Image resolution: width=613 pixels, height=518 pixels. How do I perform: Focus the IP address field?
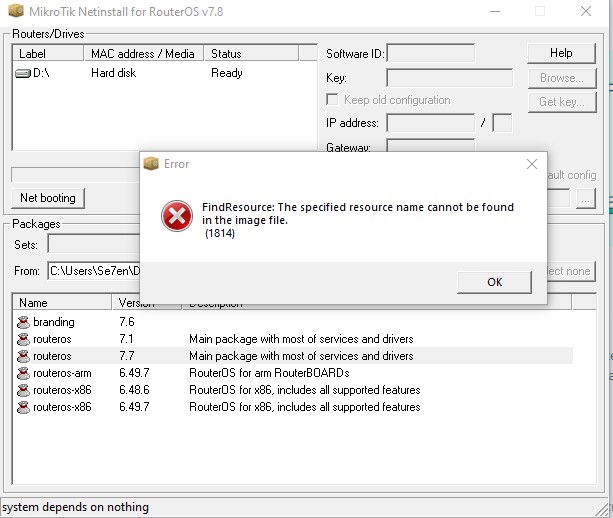coord(430,123)
